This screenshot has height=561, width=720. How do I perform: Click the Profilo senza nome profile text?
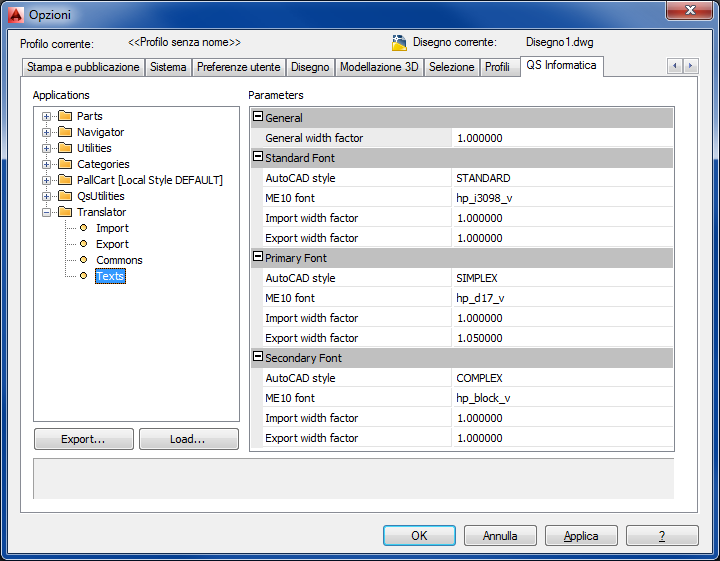[184, 42]
